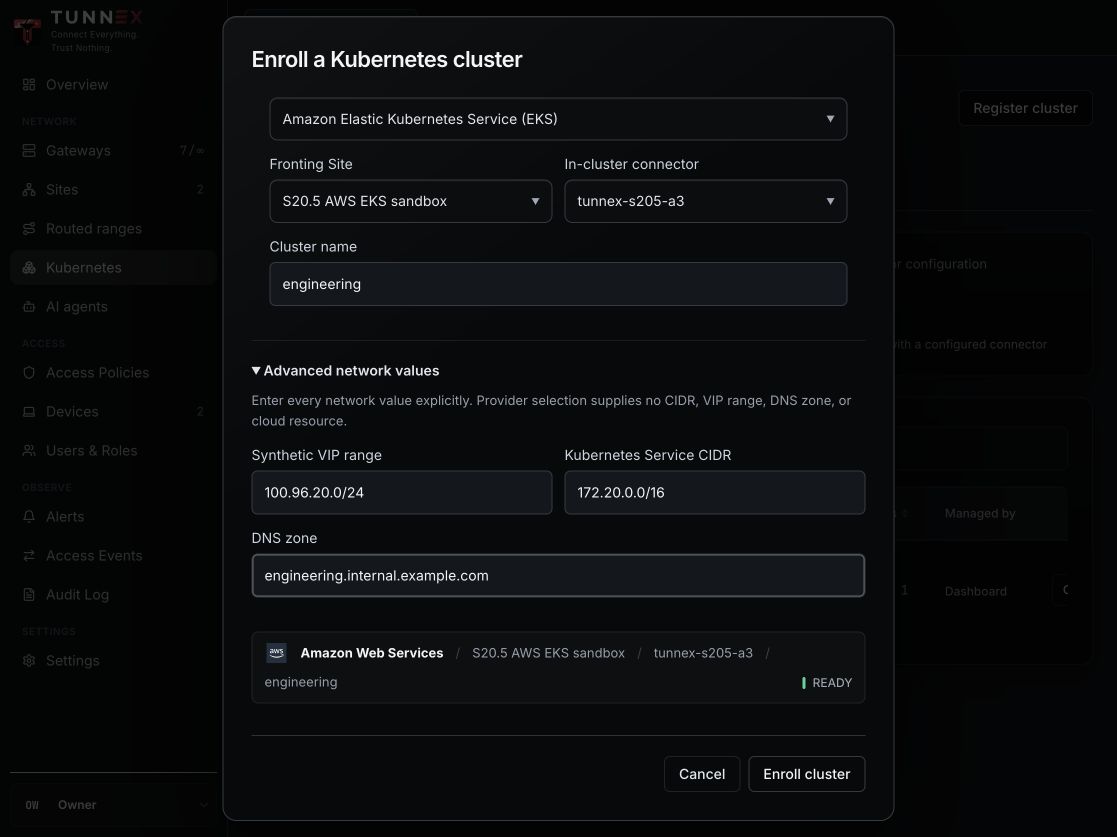The width and height of the screenshot is (1117, 837).
Task: Collapse the Advanced network values section
Action: click(x=346, y=370)
